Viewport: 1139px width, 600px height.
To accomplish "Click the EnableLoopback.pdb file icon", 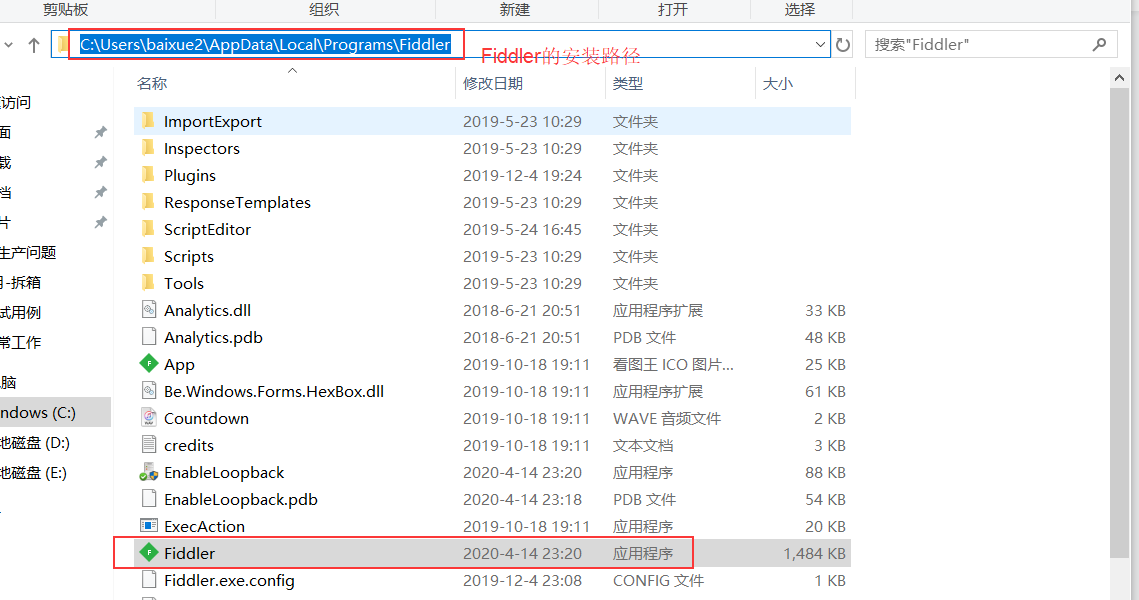I will click(149, 498).
